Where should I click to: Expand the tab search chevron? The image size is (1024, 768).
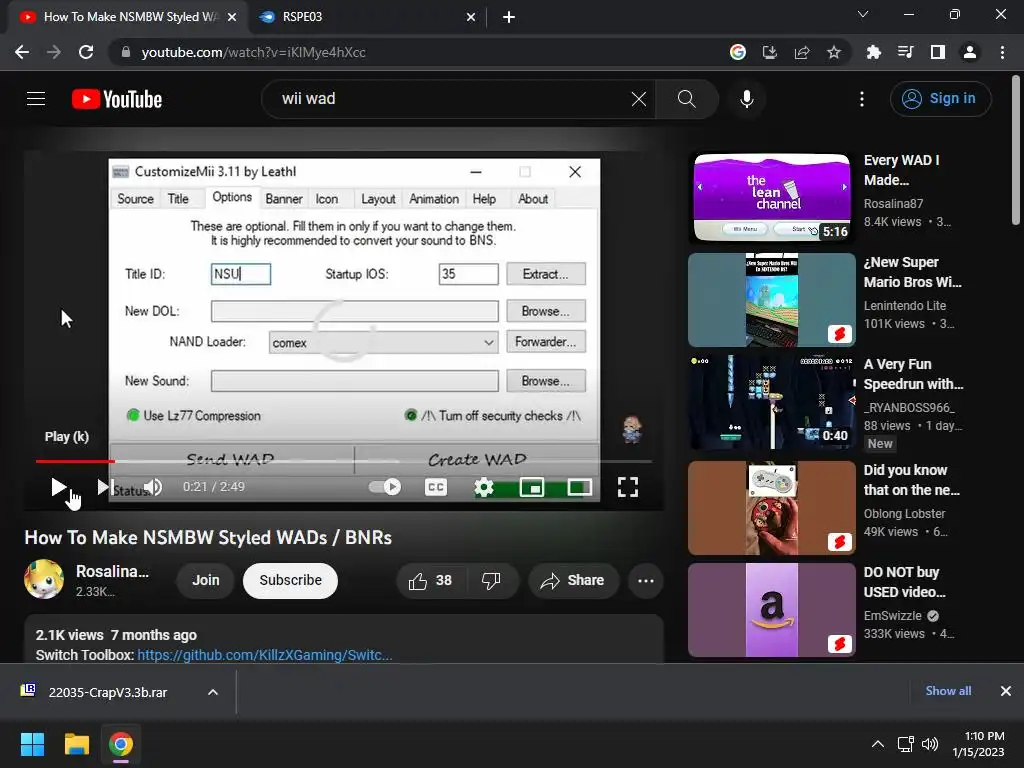coord(863,14)
